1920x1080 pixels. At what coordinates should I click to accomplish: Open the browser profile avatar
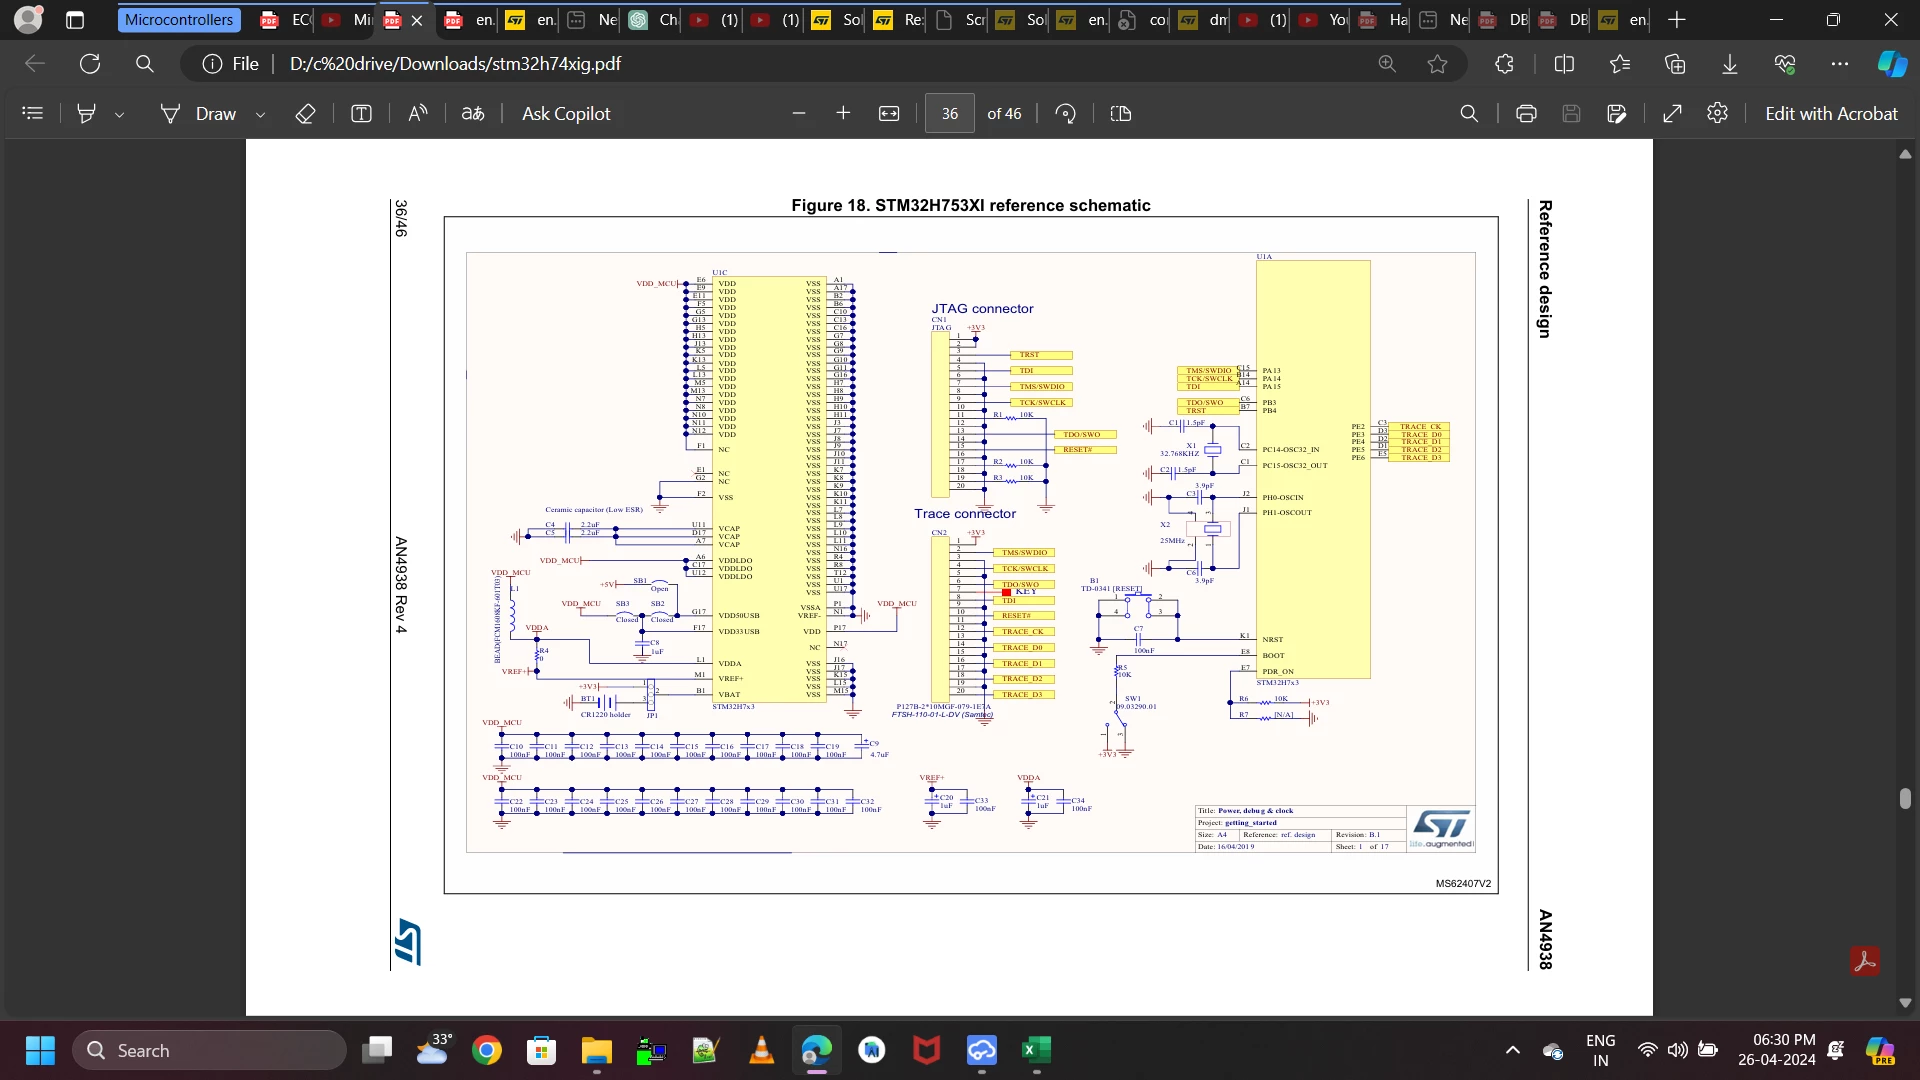[29, 19]
